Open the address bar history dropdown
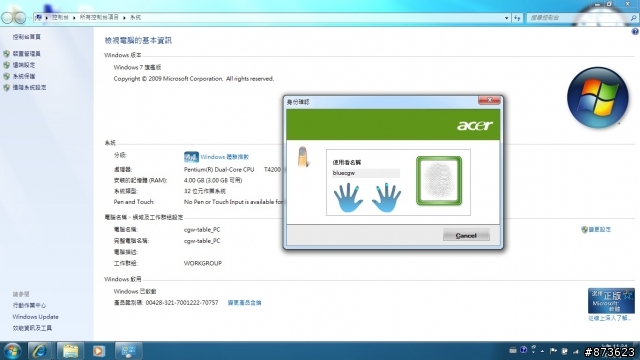 [507, 18]
